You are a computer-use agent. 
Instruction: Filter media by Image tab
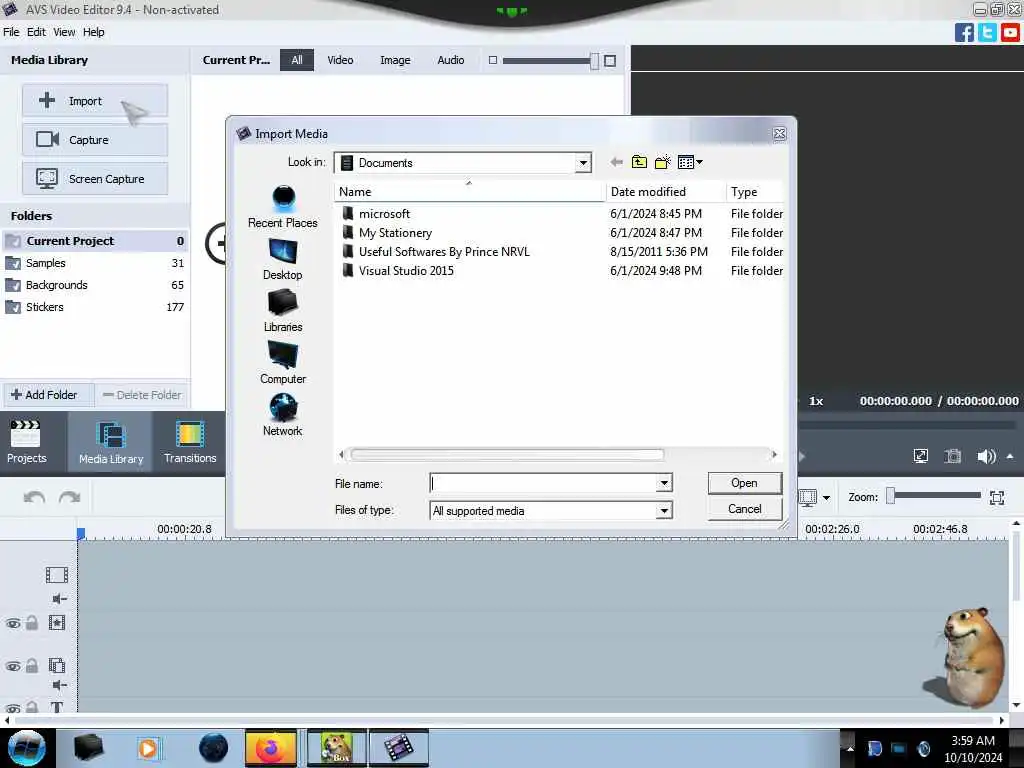[x=395, y=60]
